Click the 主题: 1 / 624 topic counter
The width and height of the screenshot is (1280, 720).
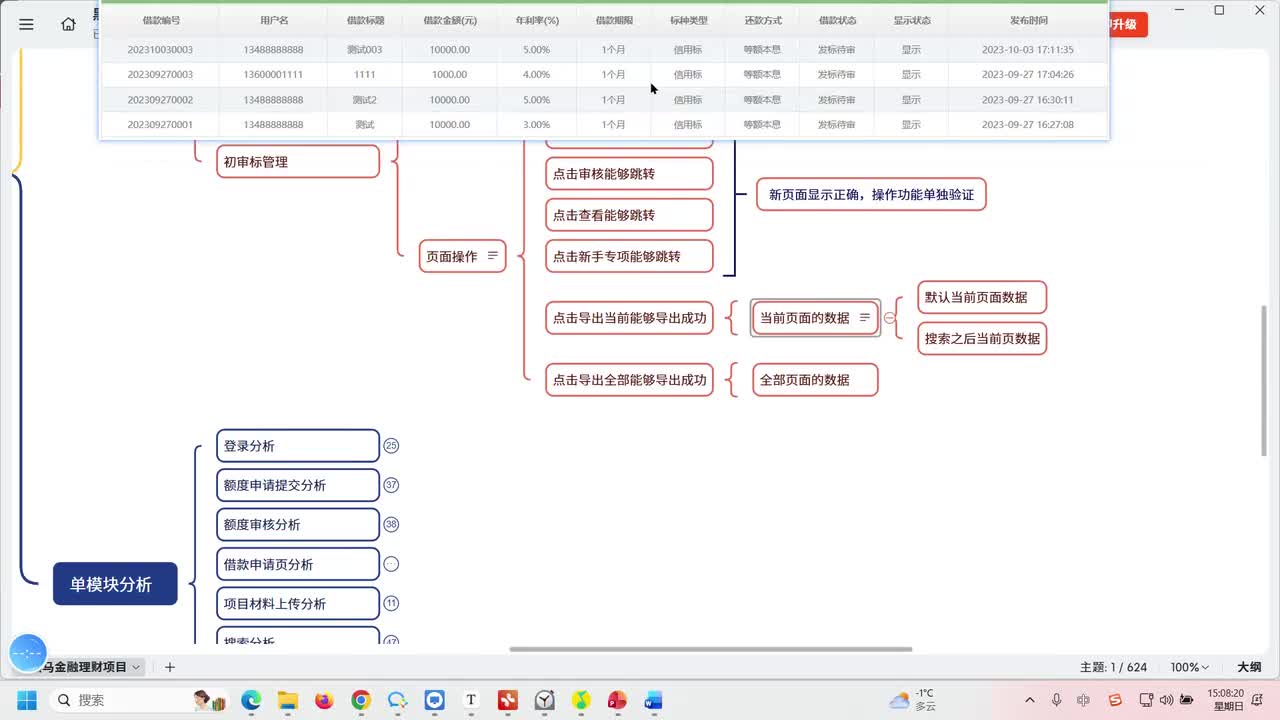[x=1113, y=667]
